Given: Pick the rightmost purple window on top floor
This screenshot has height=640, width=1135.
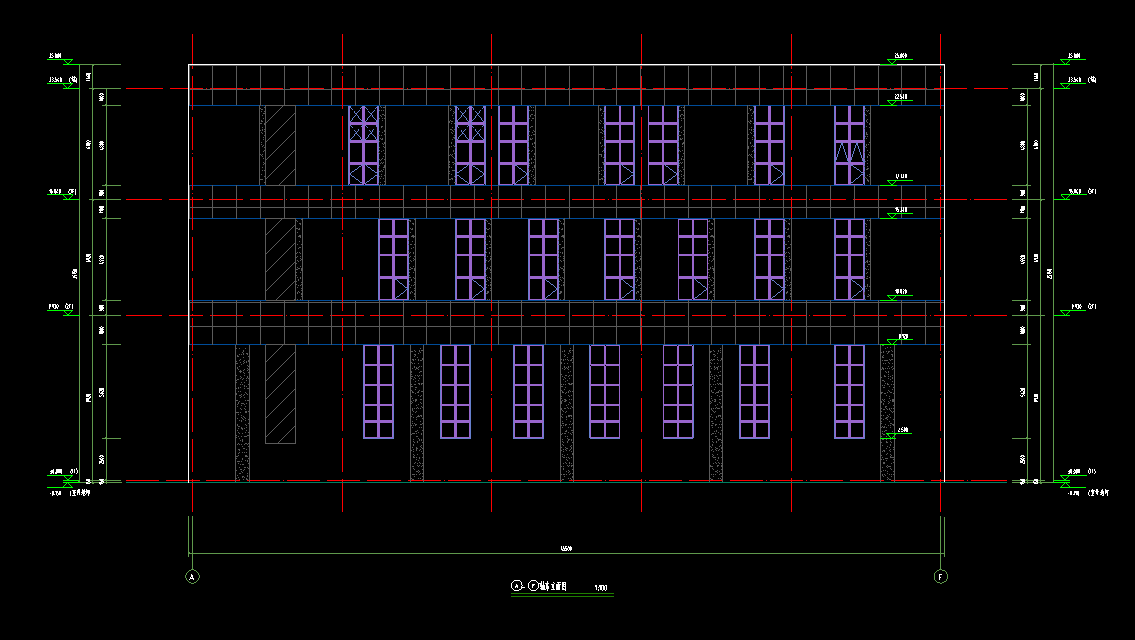Looking at the screenshot, I should (x=849, y=146).
